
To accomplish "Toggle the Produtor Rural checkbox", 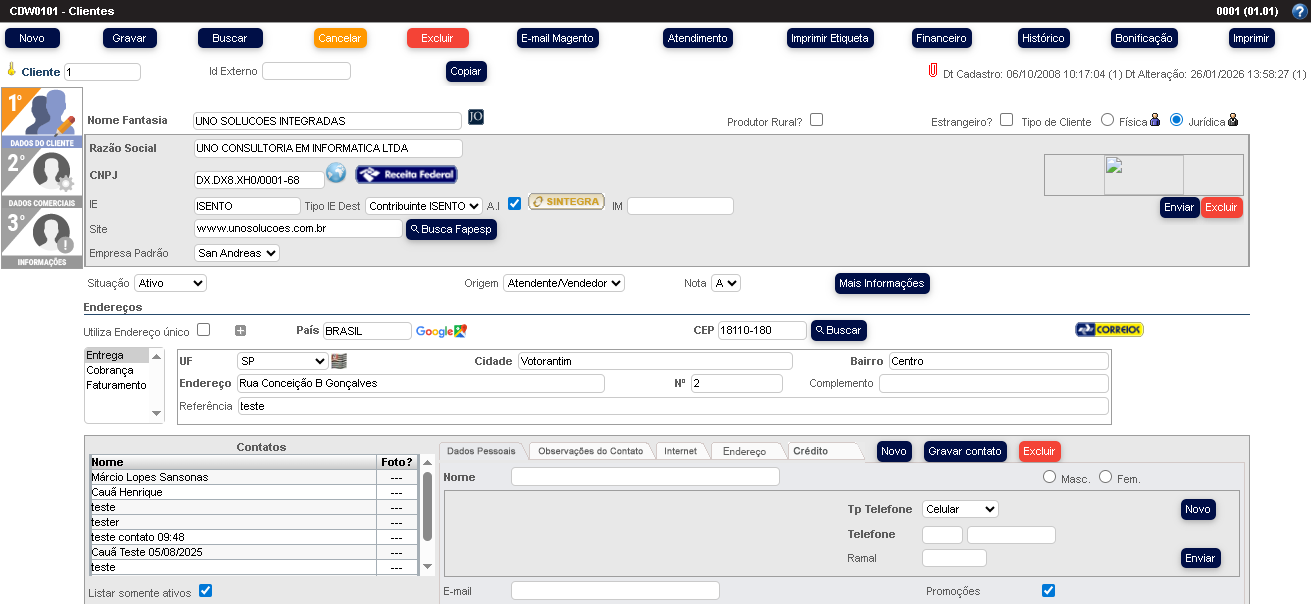I will tap(816, 118).
